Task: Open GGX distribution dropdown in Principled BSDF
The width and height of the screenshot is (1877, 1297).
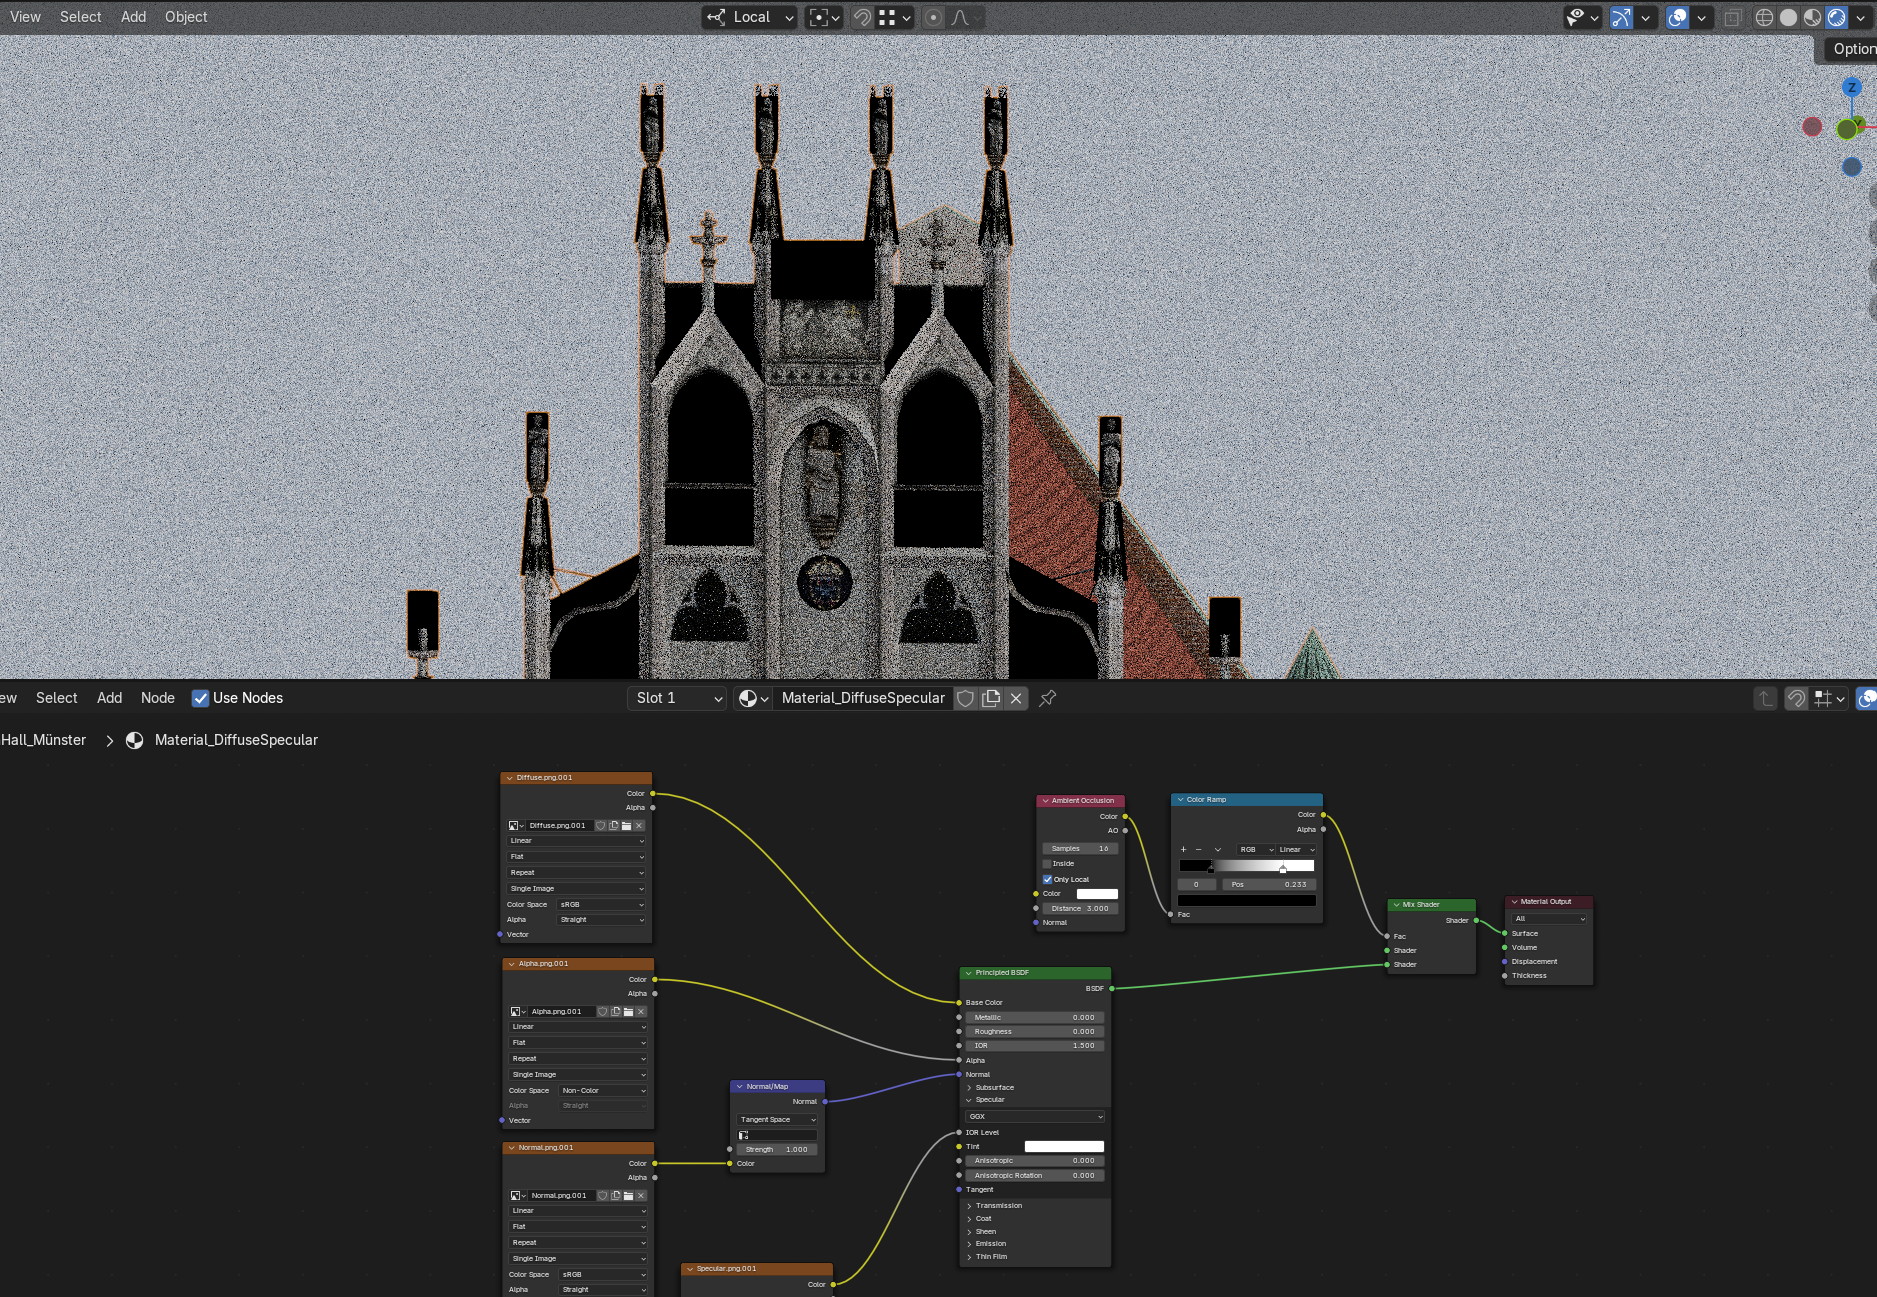Action: click(1035, 1117)
